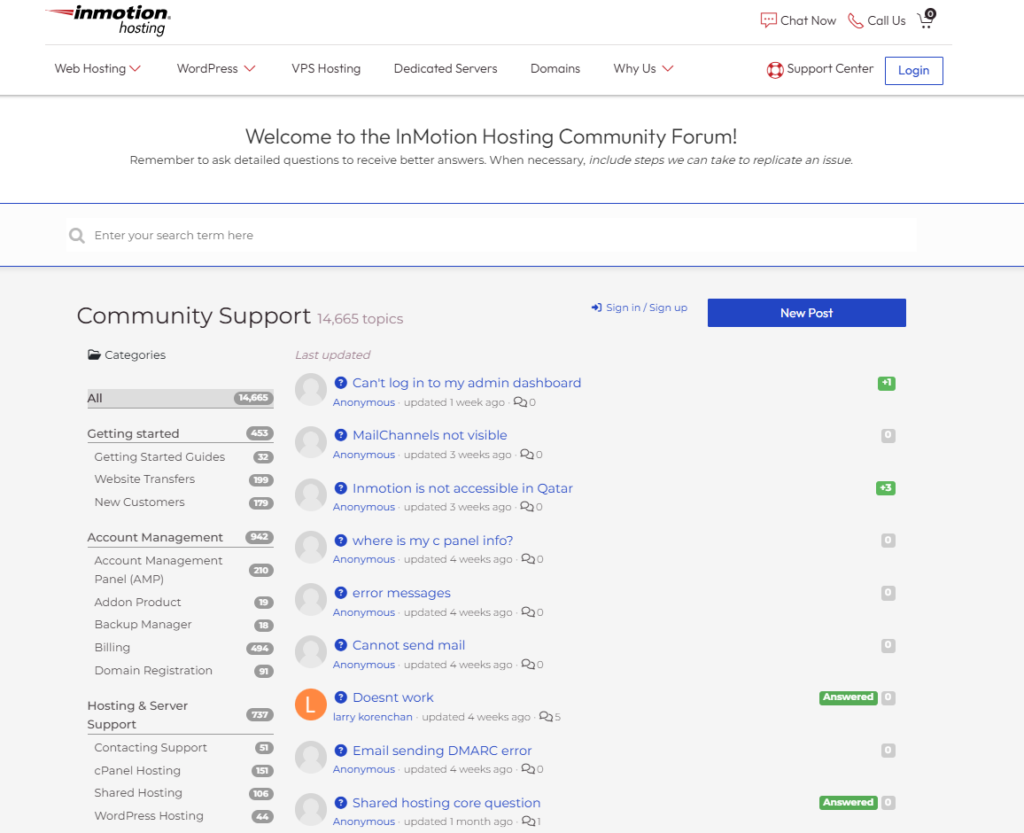
Task: Focus the search term input field
Action: tap(491, 235)
